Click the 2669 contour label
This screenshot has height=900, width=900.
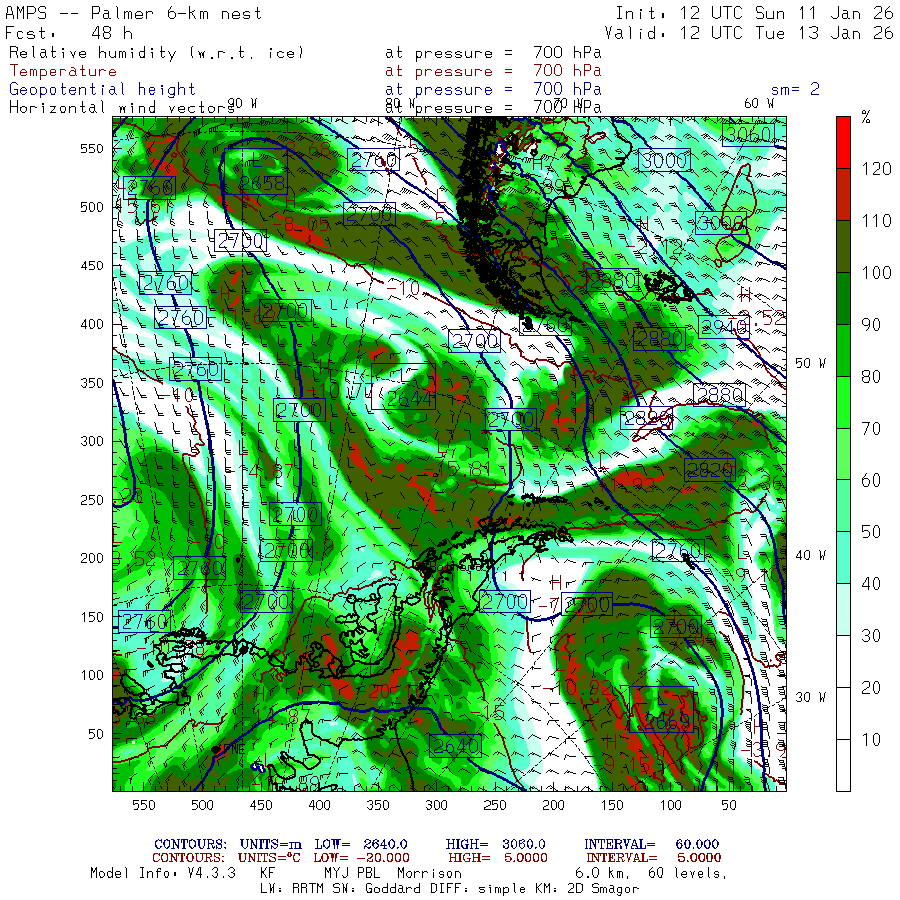(665, 722)
